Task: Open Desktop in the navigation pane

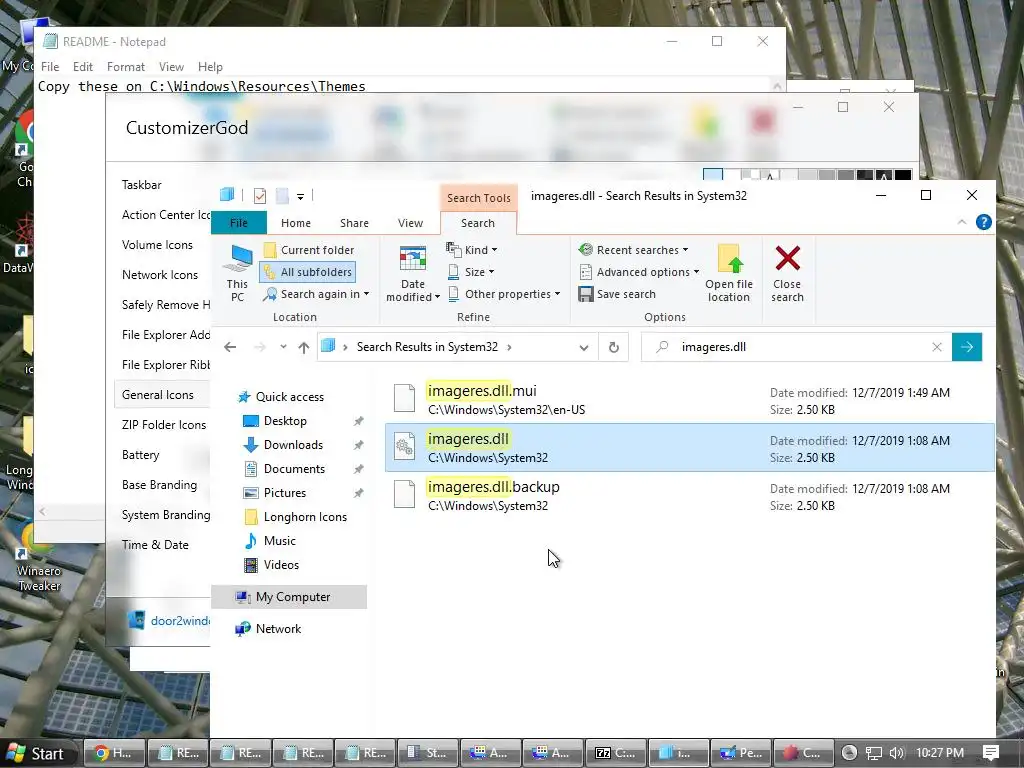Action: tap(285, 421)
